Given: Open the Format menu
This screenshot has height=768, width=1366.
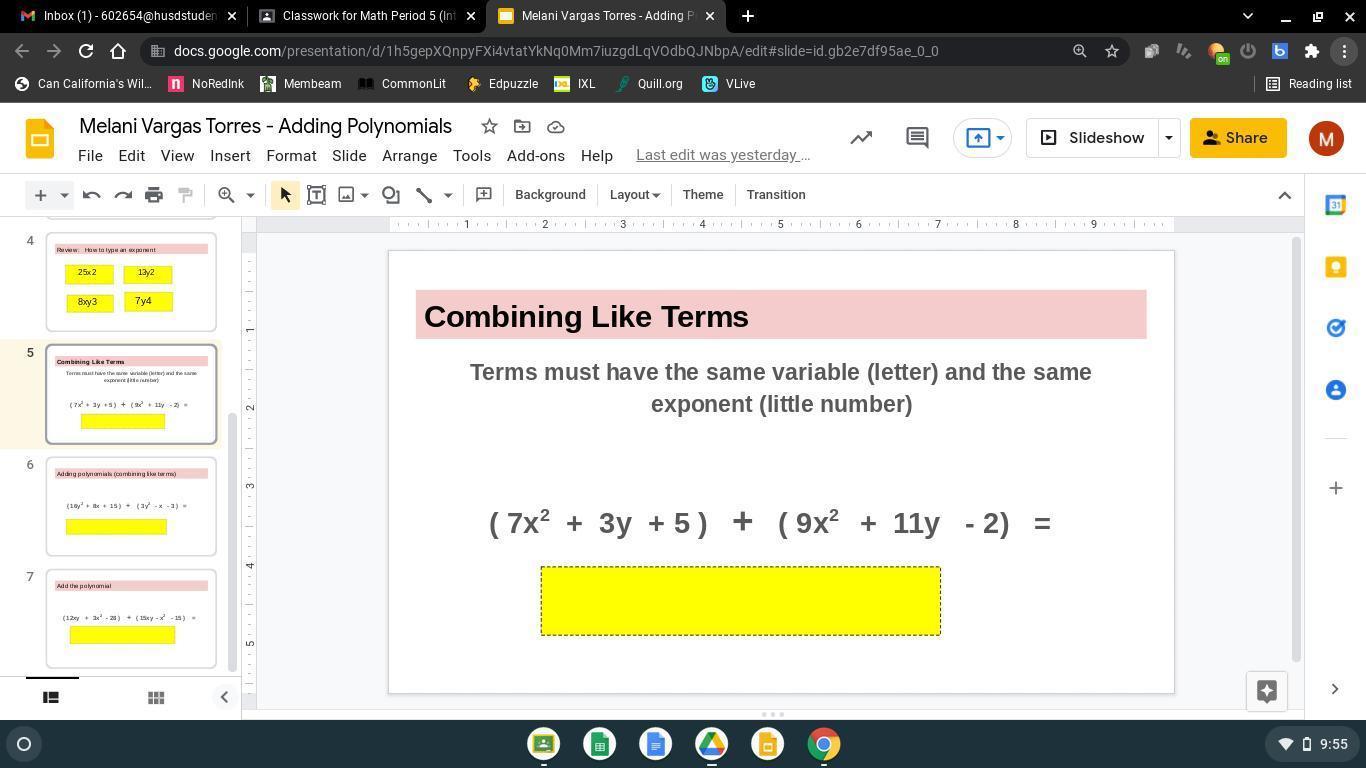Looking at the screenshot, I should coord(291,156).
